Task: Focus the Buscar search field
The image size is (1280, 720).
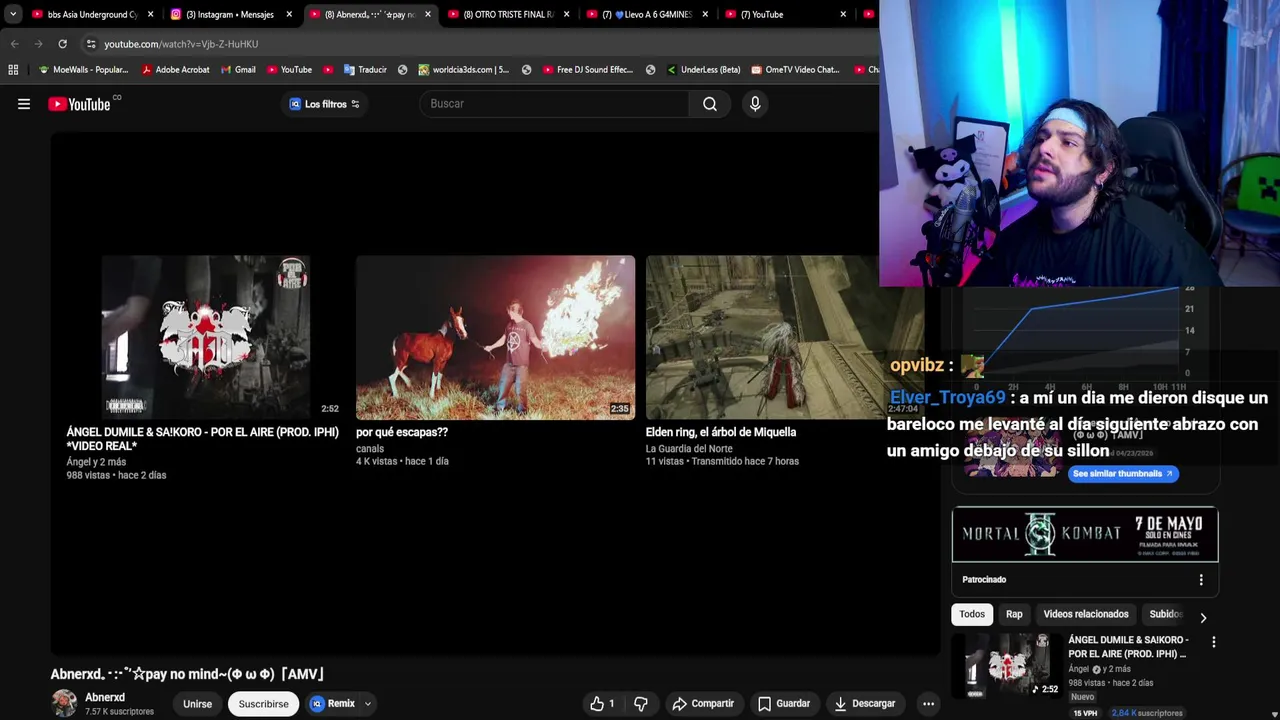Action: tap(554, 104)
